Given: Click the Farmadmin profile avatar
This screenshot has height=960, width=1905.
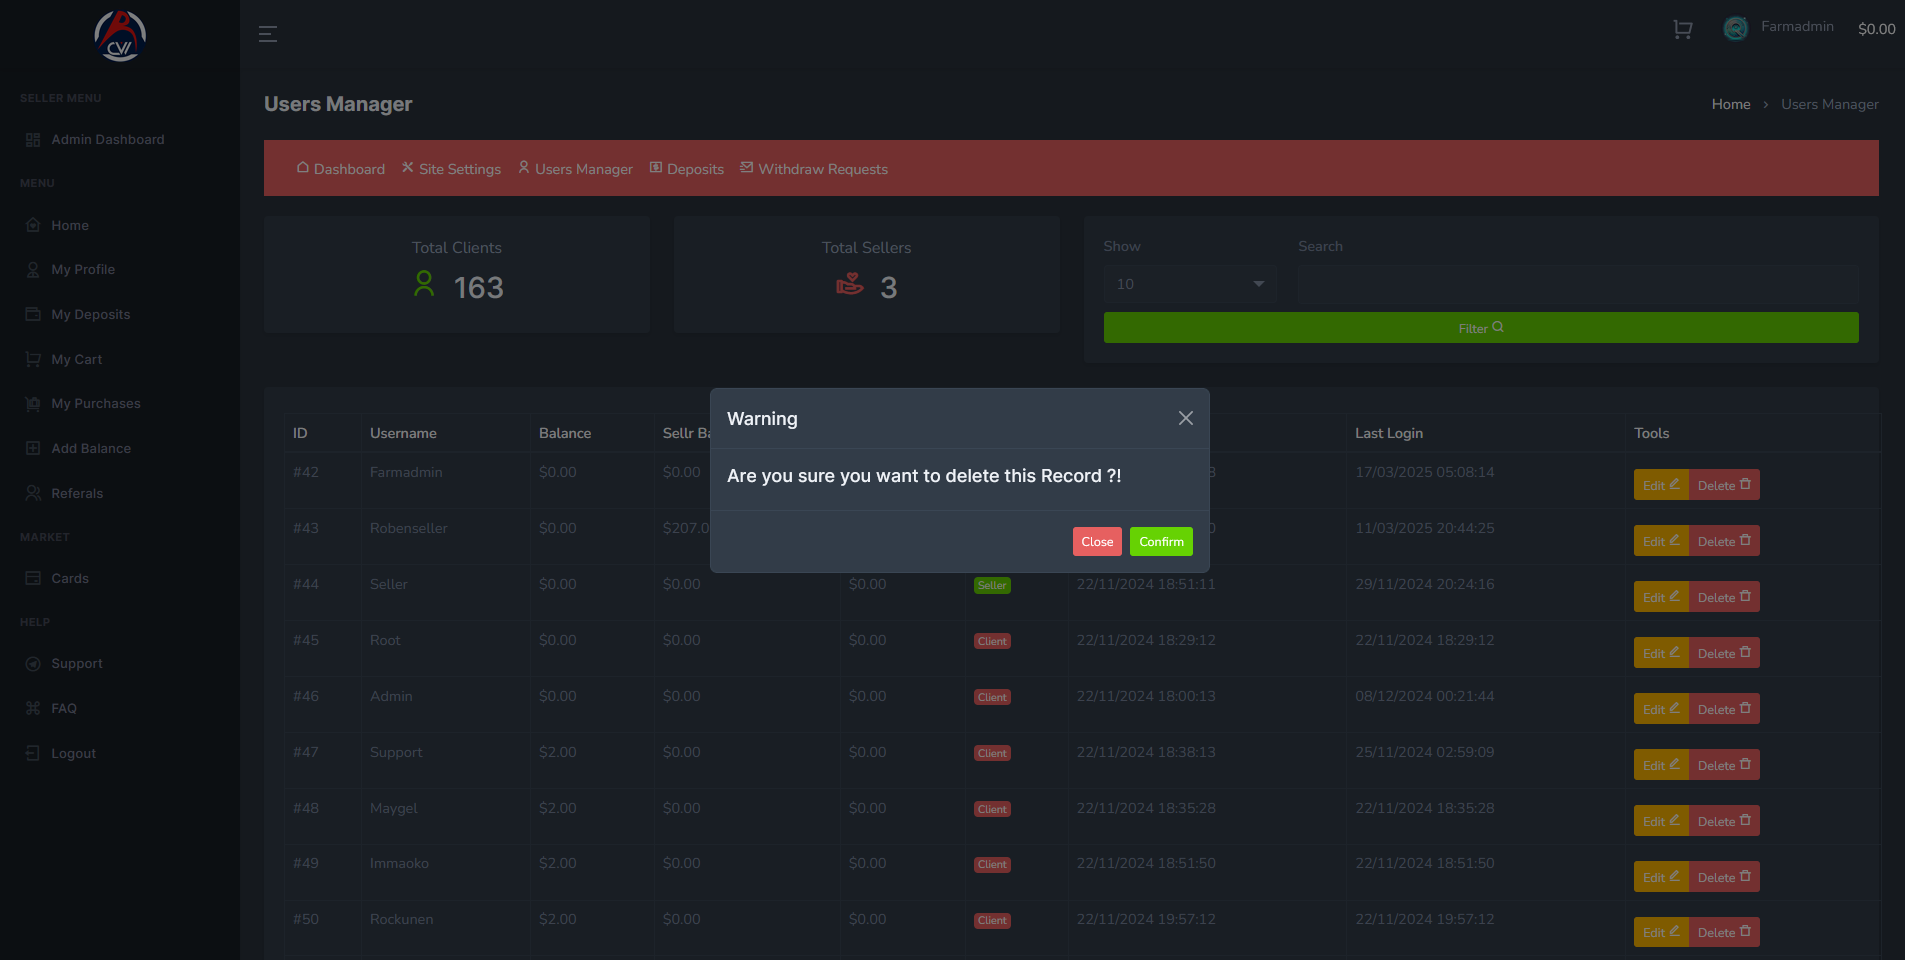Looking at the screenshot, I should point(1736,28).
